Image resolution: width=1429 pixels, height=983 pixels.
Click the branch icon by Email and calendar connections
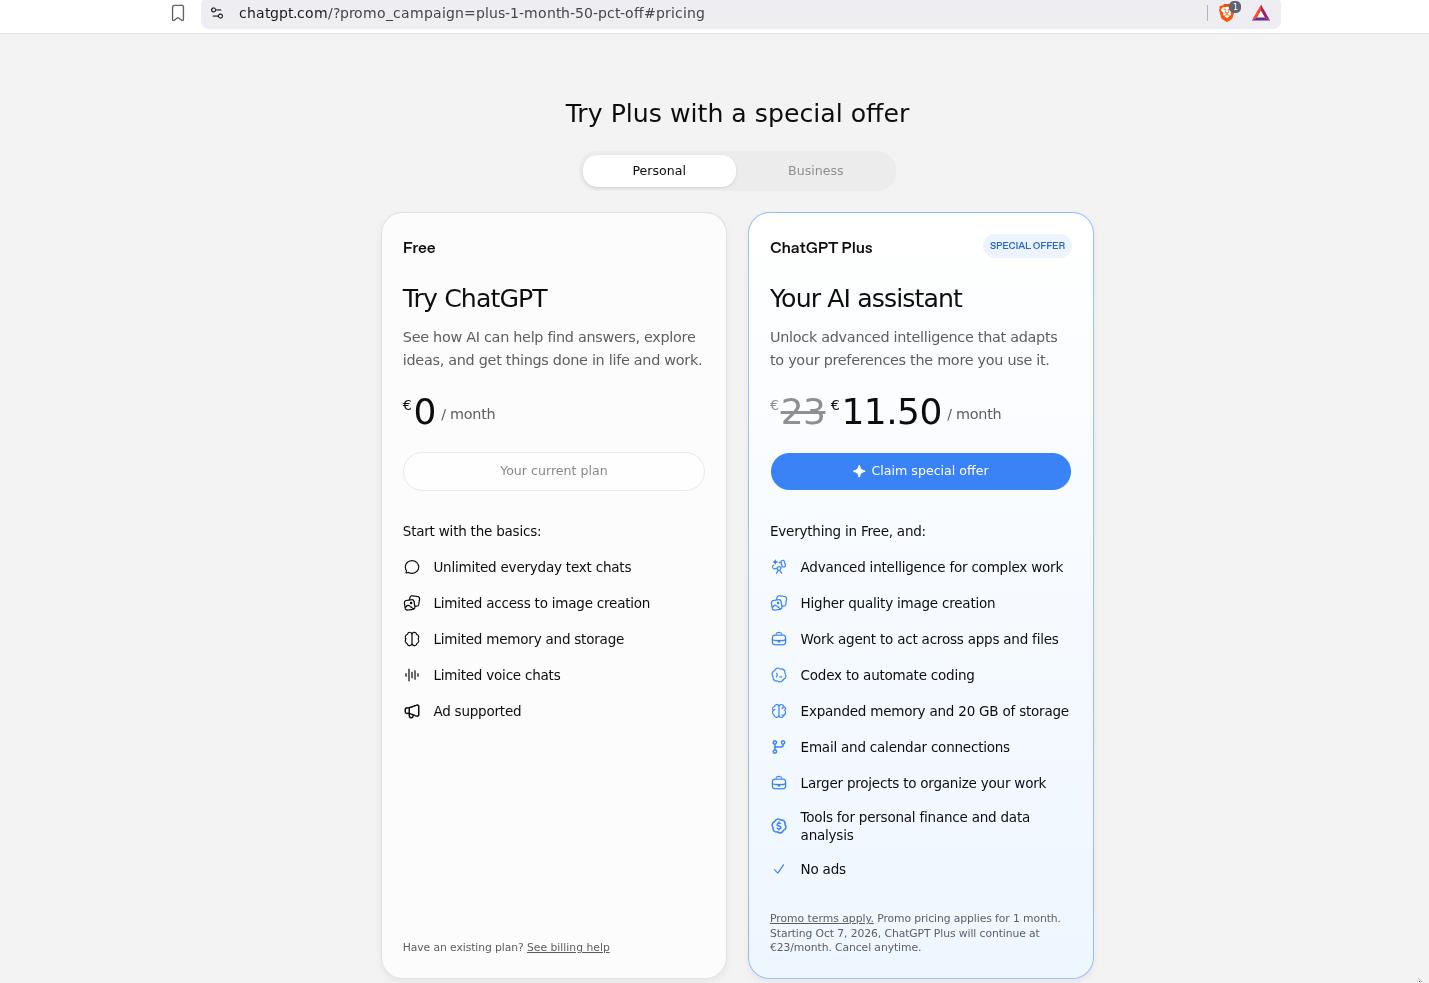779,747
